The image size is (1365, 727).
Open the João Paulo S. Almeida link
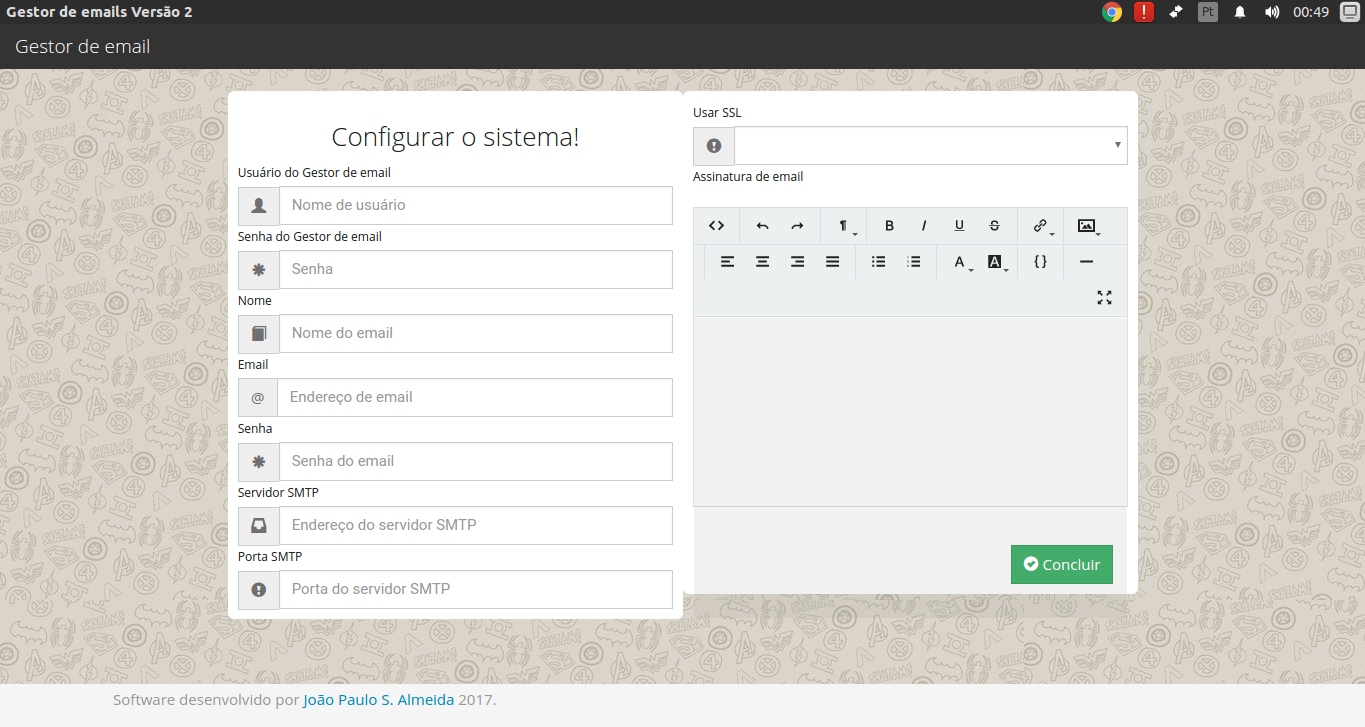pos(378,700)
